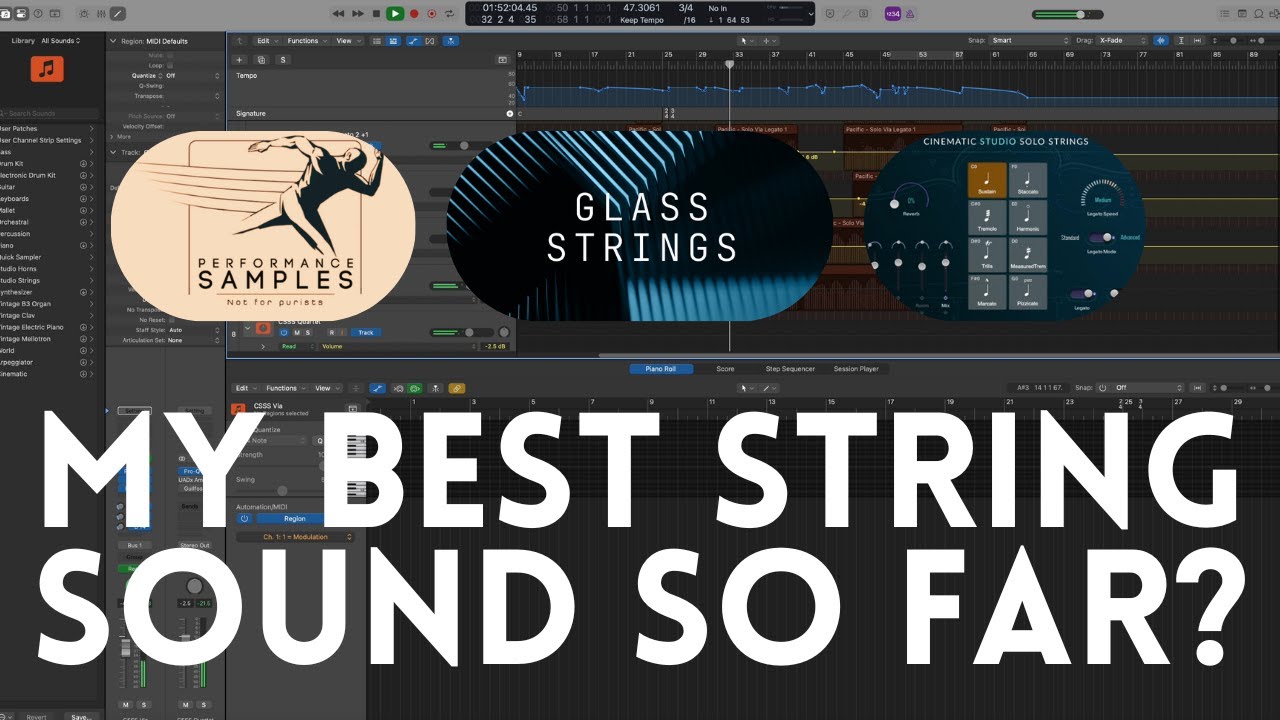Open the tracks area Functions menu
The height and width of the screenshot is (720, 1280).
pyautogui.click(x=305, y=41)
